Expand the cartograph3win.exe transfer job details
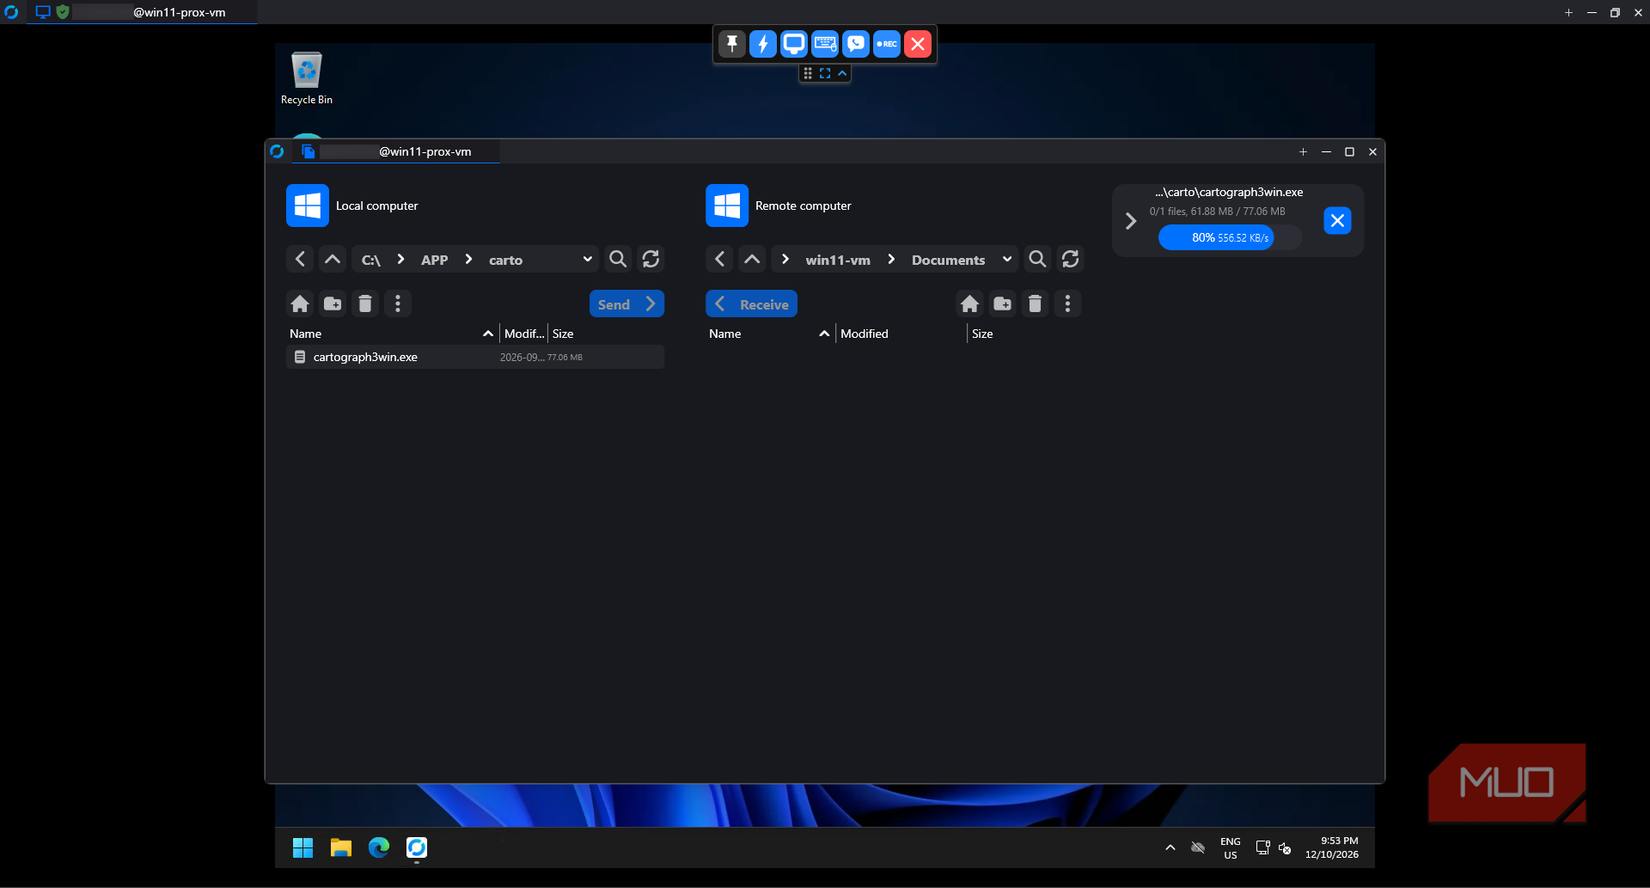 tap(1131, 221)
